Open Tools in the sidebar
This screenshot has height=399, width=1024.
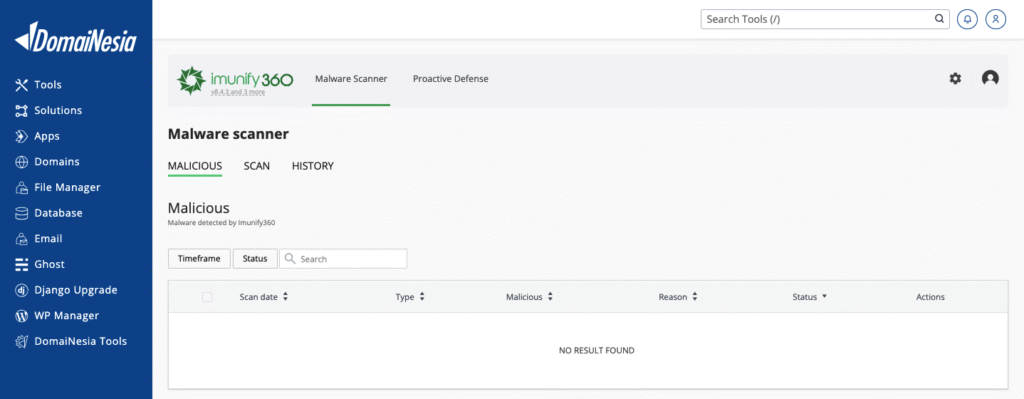point(48,85)
